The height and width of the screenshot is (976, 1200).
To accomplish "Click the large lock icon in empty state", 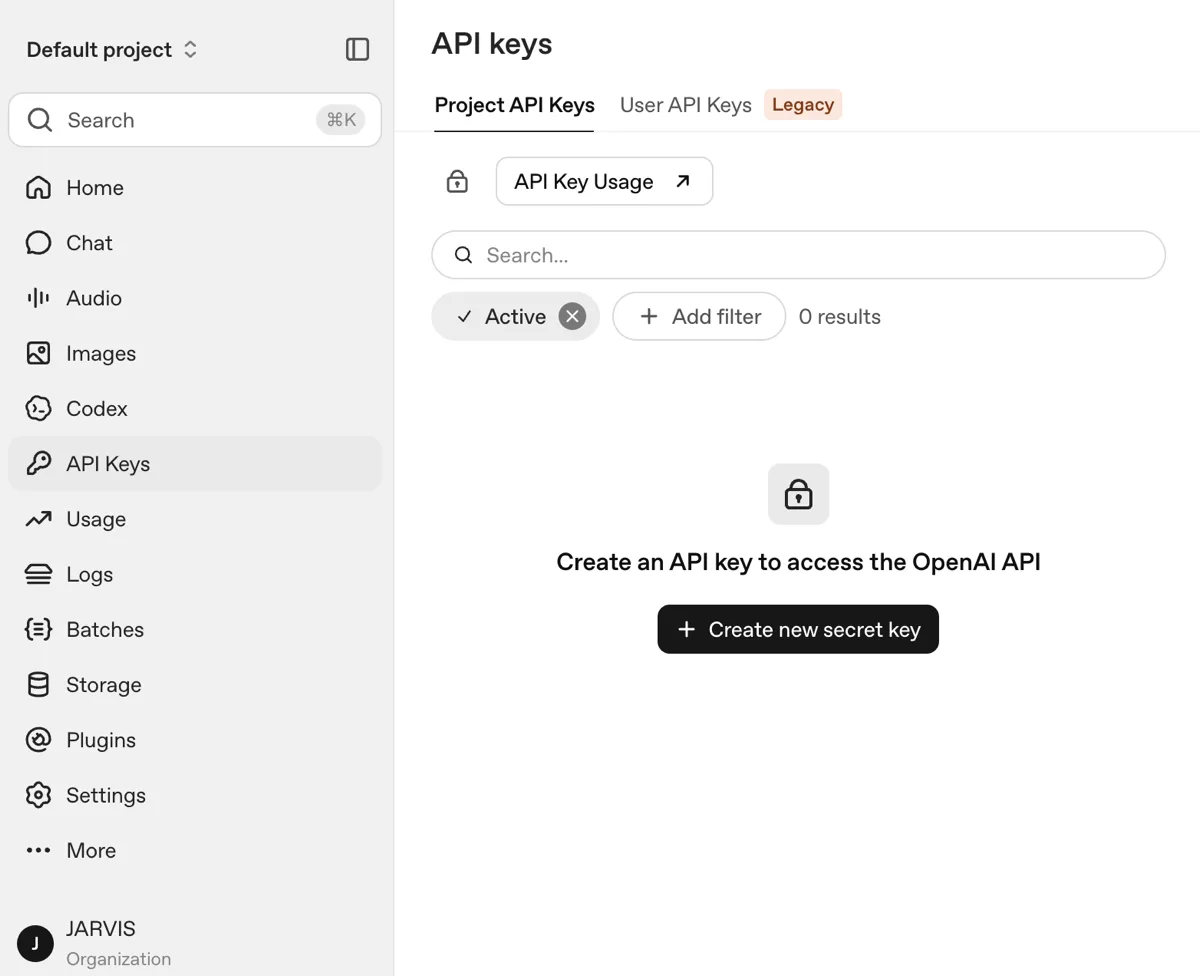I will (798, 494).
